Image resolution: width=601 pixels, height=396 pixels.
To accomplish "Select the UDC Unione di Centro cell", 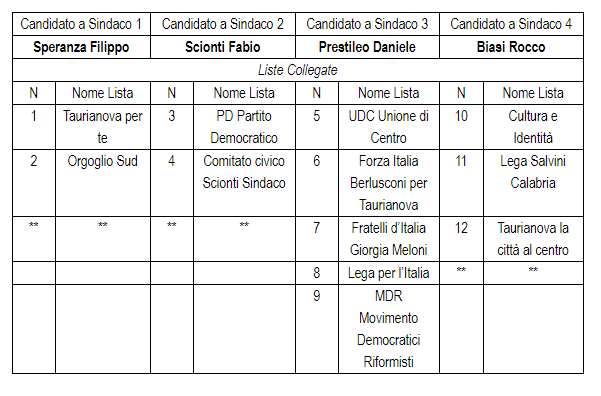I will click(389, 127).
